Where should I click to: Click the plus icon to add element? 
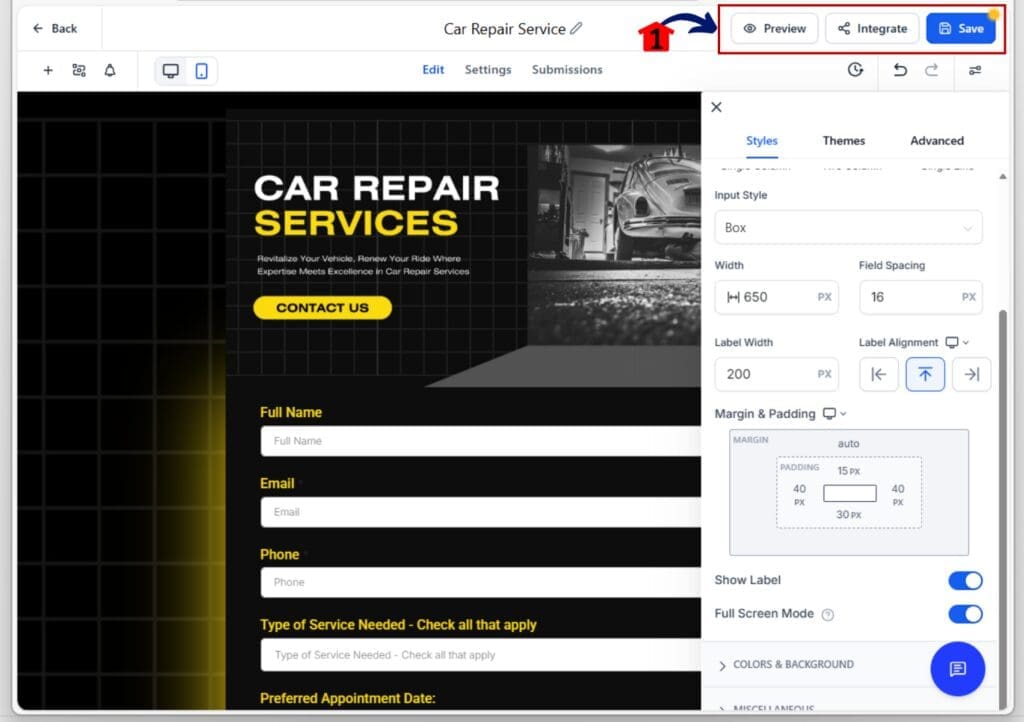click(x=48, y=70)
